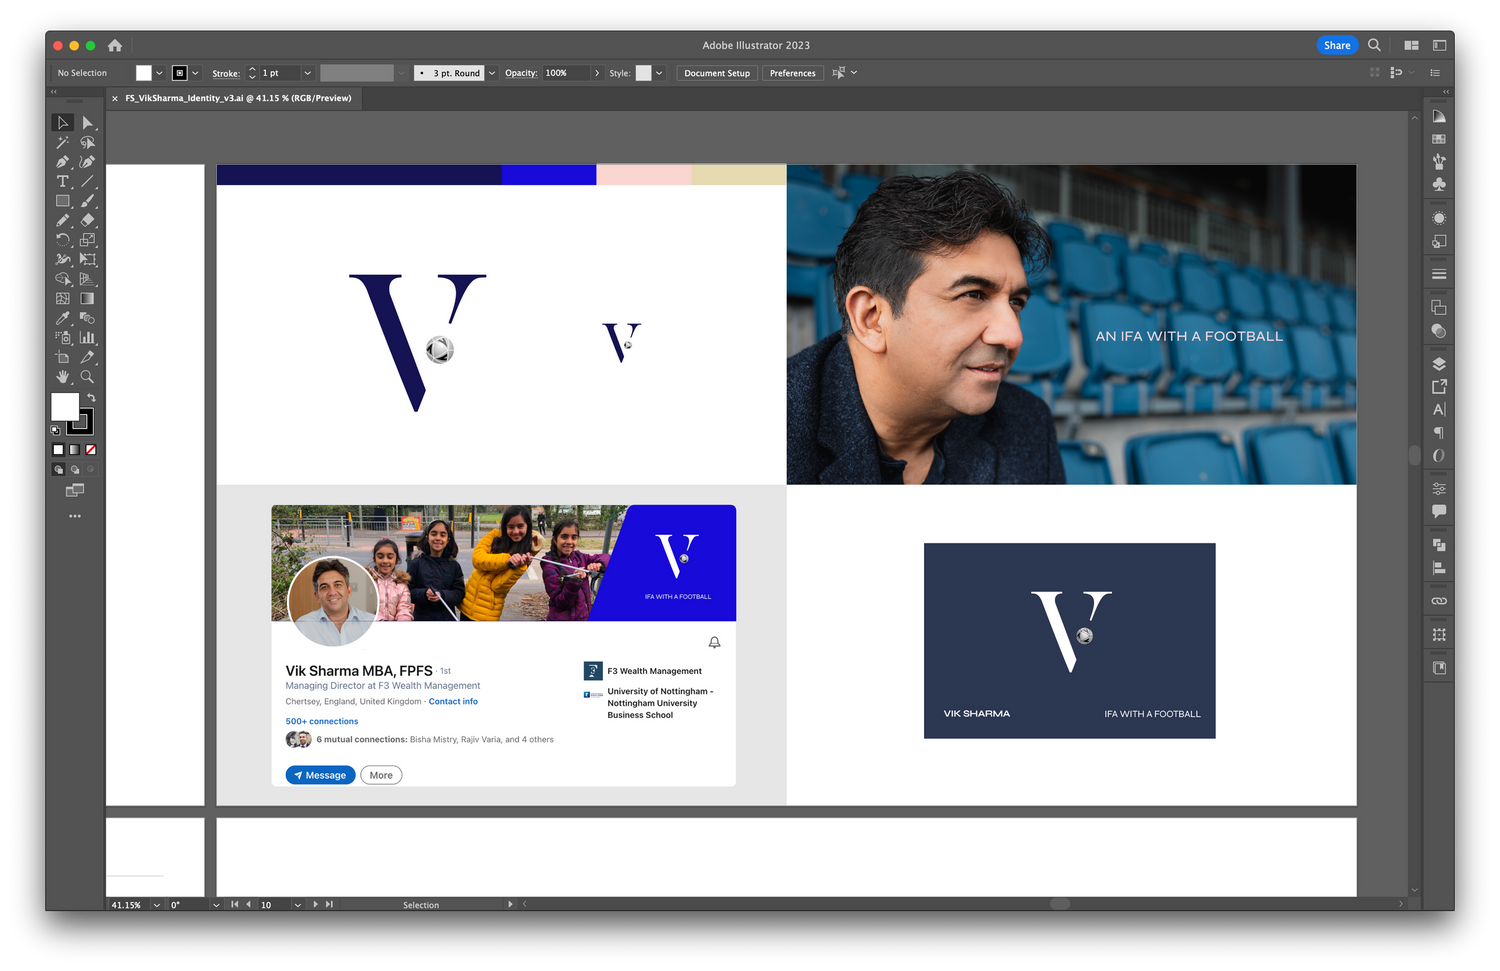Open the 3 pt. Round brush dropdown
The width and height of the screenshot is (1500, 971).
click(491, 73)
